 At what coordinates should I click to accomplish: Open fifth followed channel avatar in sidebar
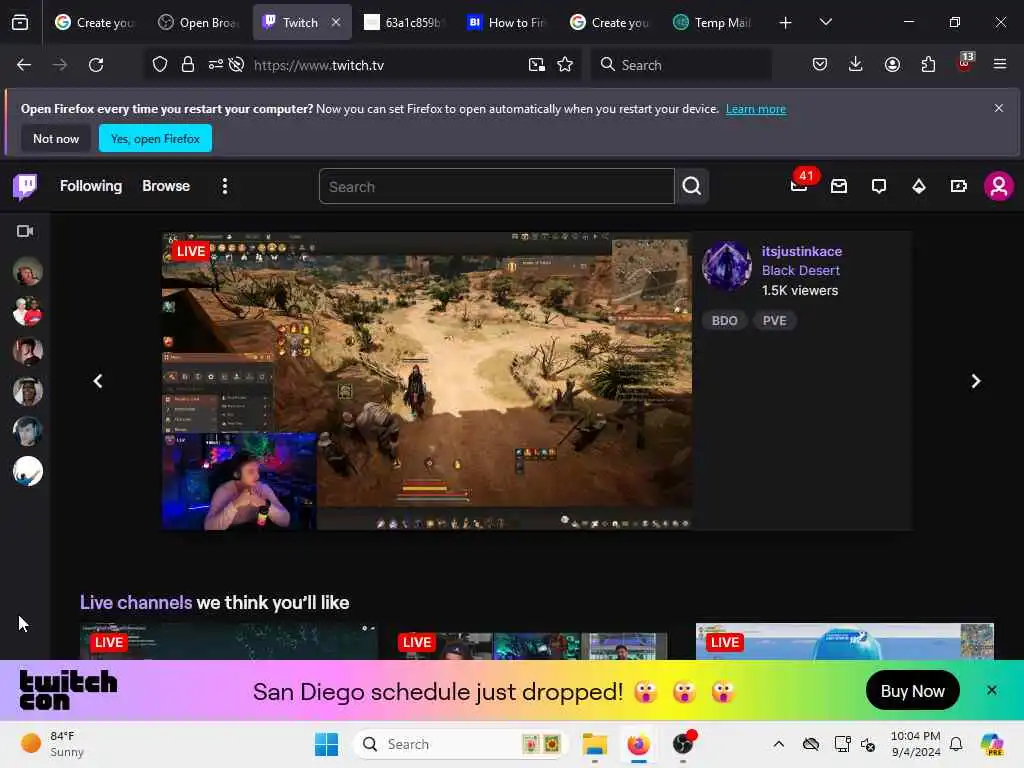point(27,431)
